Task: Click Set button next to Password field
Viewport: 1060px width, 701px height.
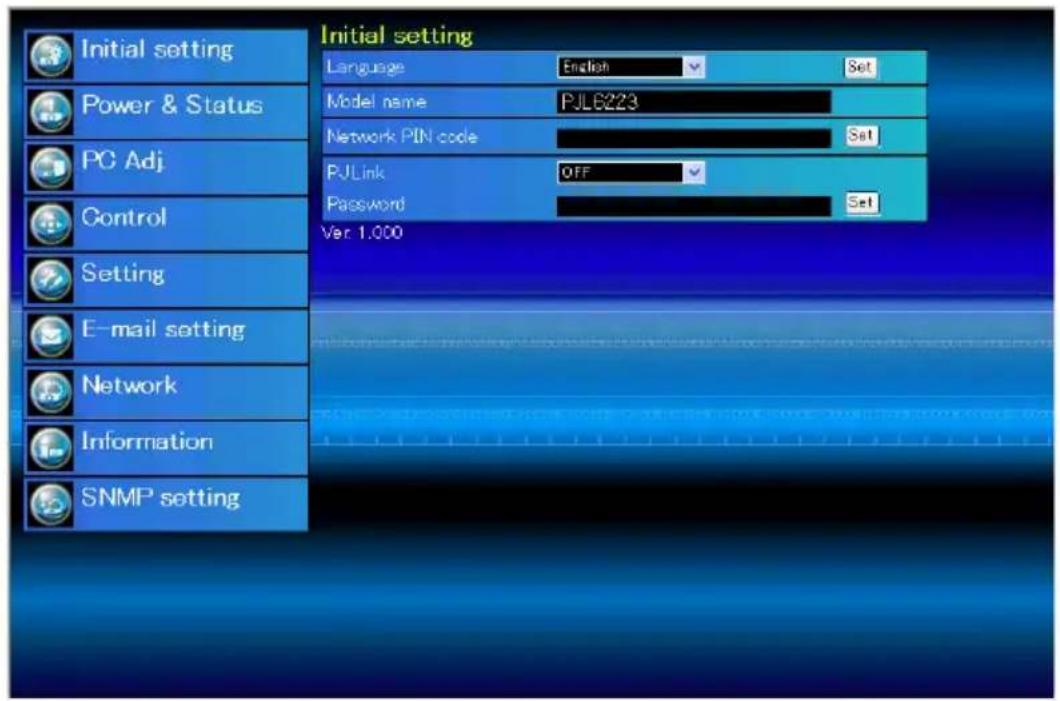Action: pyautogui.click(x=862, y=202)
